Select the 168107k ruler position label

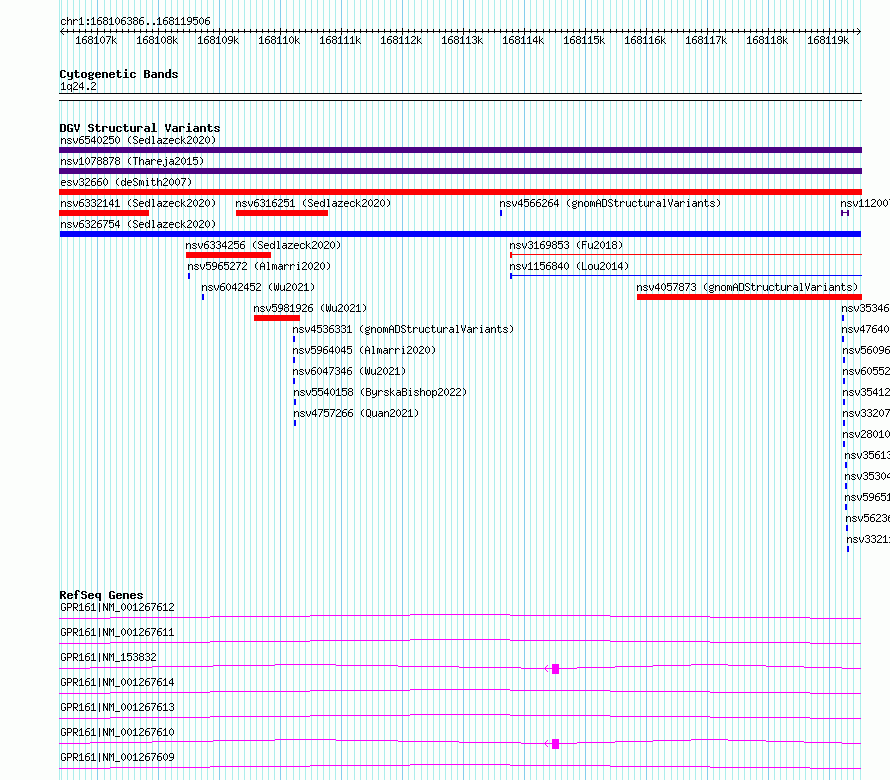click(x=96, y=40)
